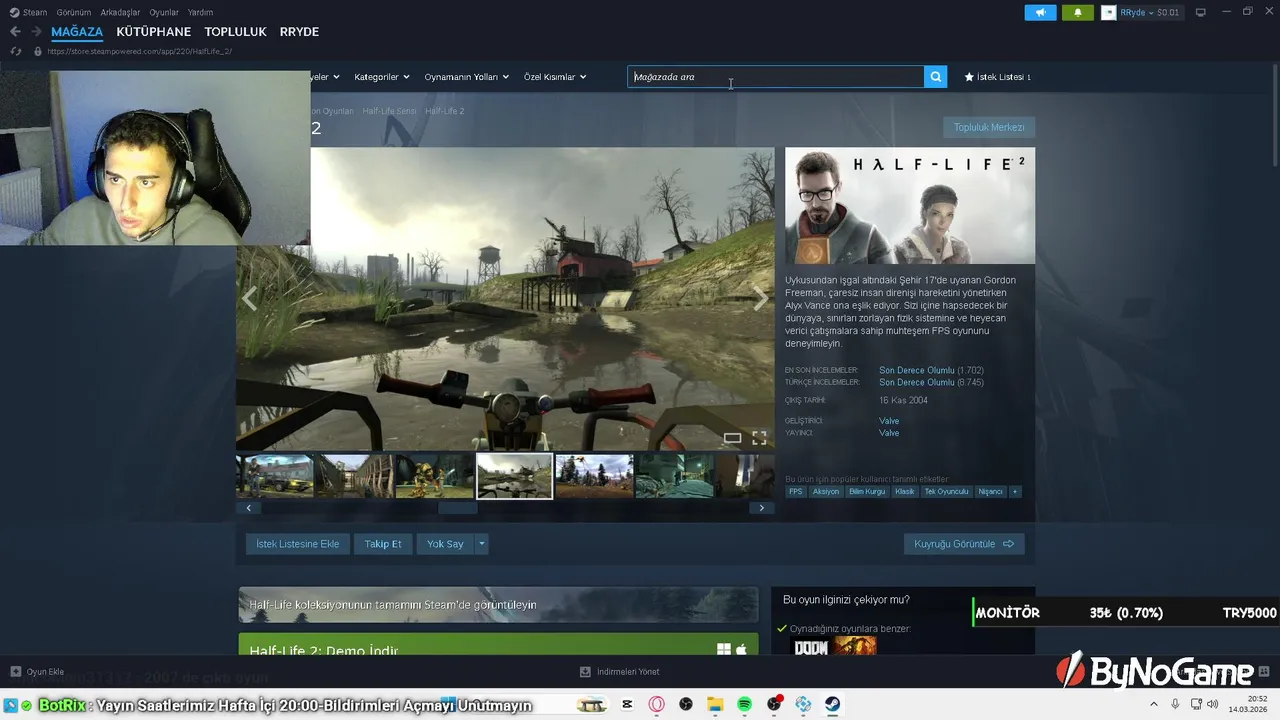Click the thumbnail strip scrollbar handle
1280x720 pixels.
tap(458, 508)
